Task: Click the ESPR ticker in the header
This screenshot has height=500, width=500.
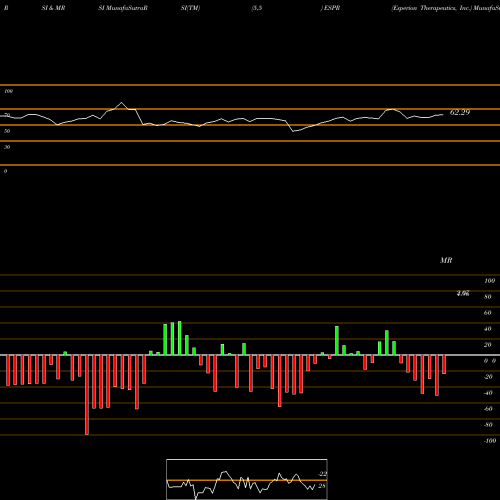Action: [331, 8]
